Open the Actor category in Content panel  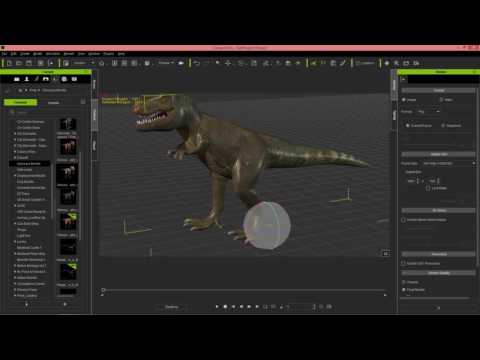[27, 79]
